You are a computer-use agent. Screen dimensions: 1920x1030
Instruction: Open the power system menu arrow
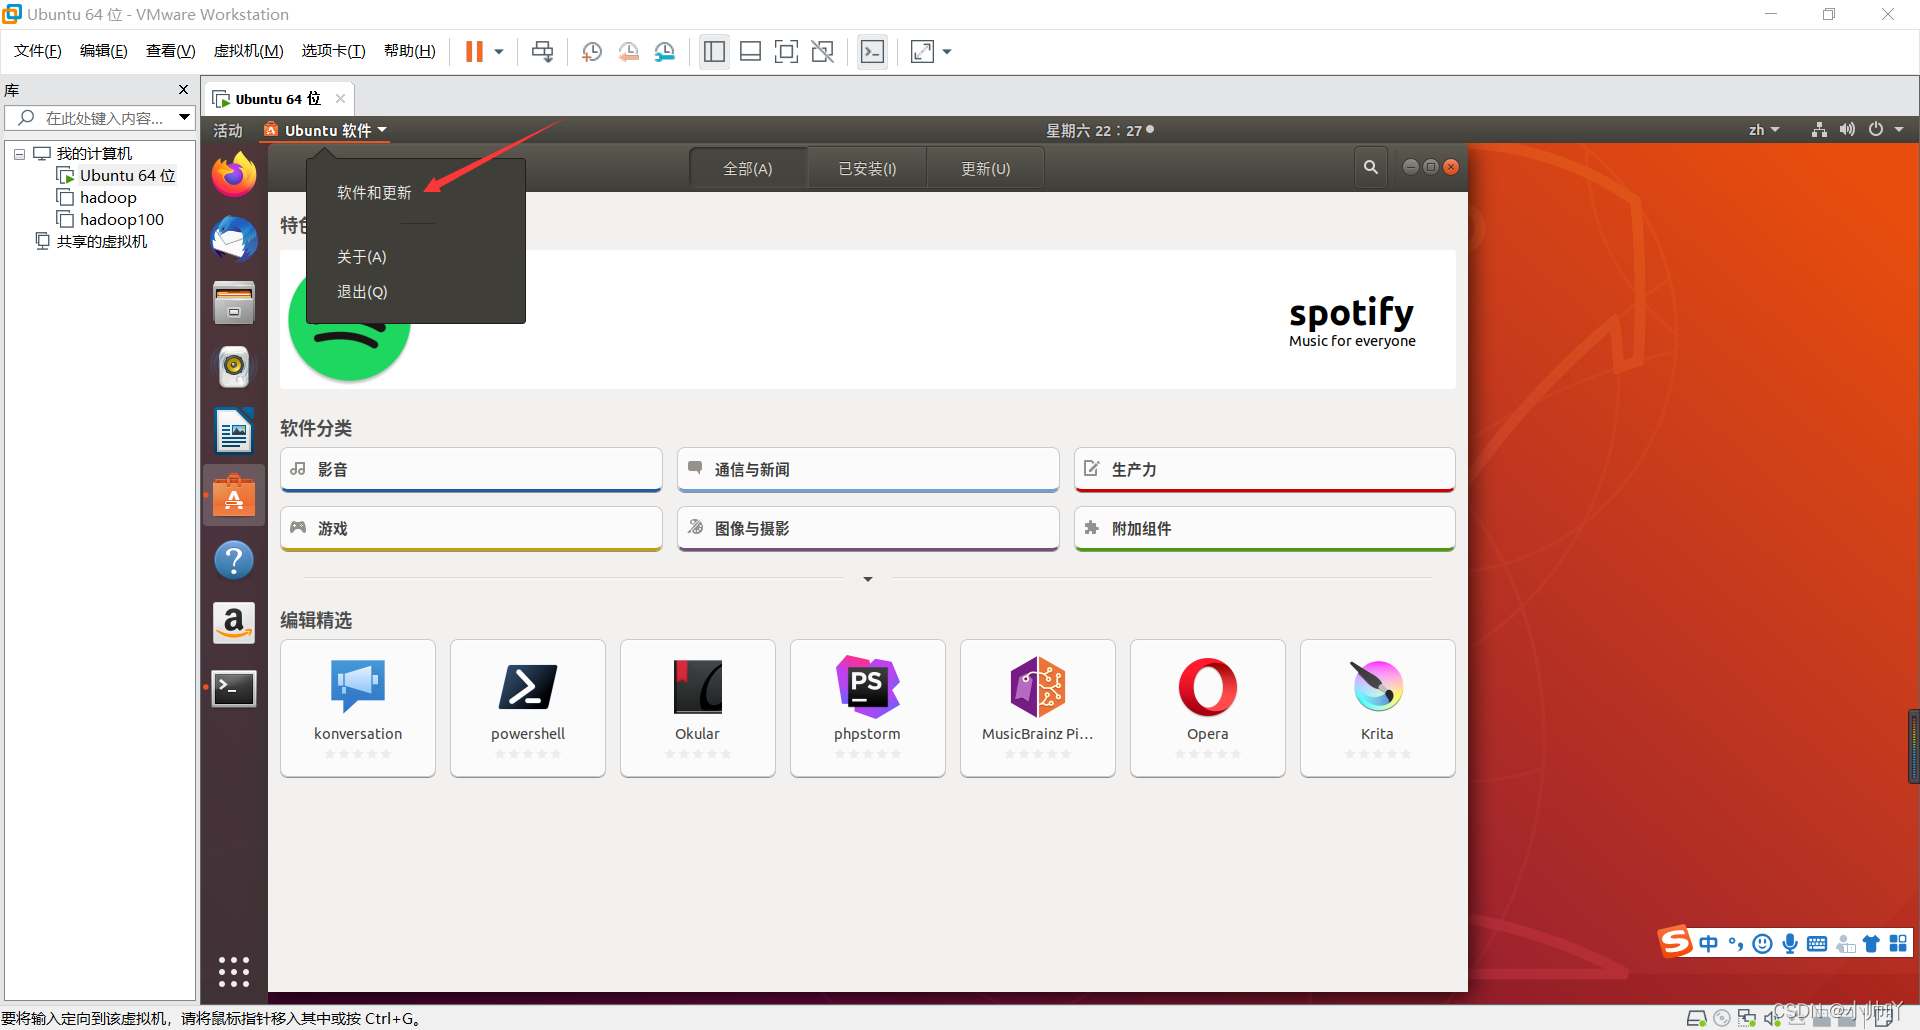[x=1899, y=130]
